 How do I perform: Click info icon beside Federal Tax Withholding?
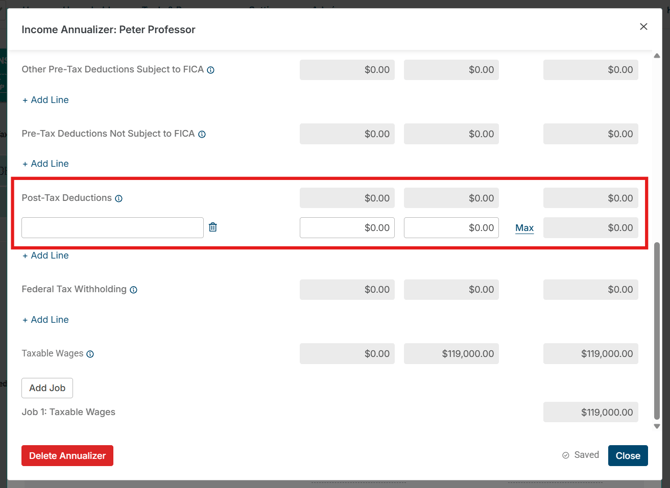134,290
